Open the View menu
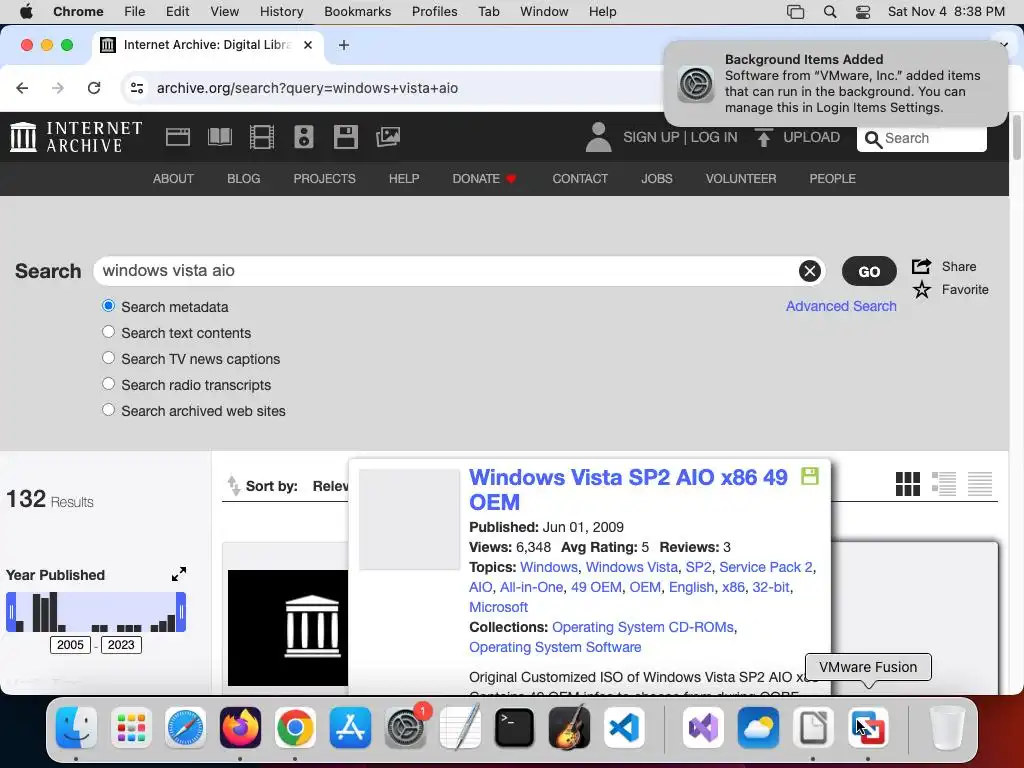Image resolution: width=1024 pixels, height=768 pixels. [x=225, y=12]
